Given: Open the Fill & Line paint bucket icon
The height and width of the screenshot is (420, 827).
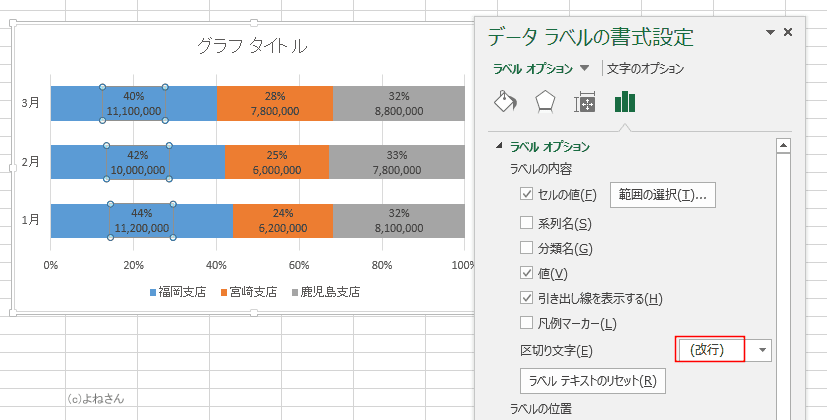Looking at the screenshot, I should click(x=505, y=101).
